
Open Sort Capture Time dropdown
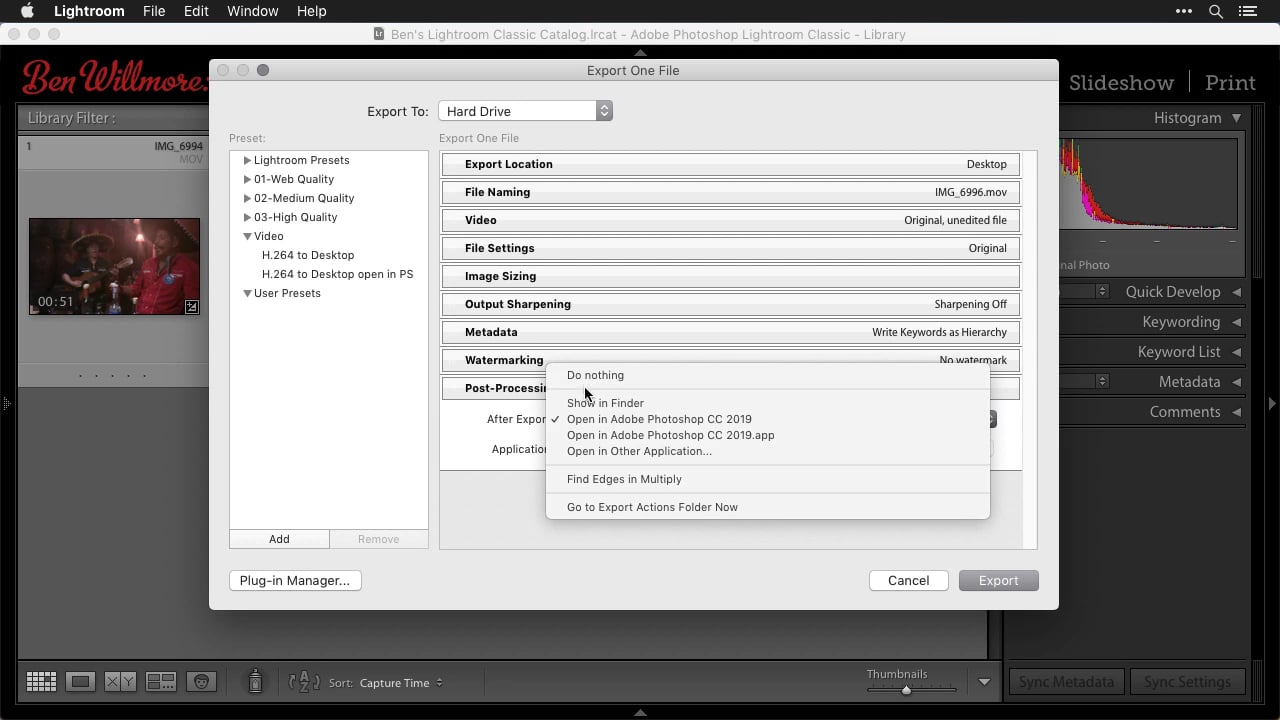point(401,683)
